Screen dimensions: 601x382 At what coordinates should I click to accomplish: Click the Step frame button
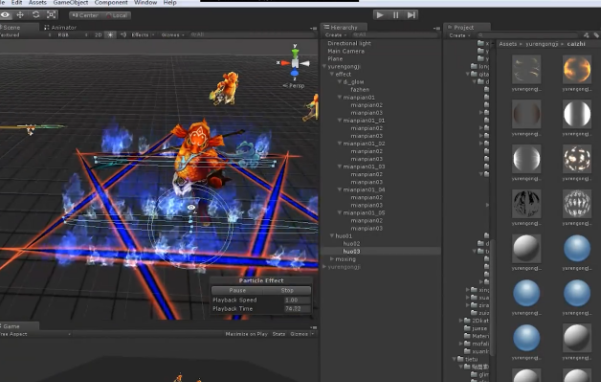pyautogui.click(x=411, y=15)
